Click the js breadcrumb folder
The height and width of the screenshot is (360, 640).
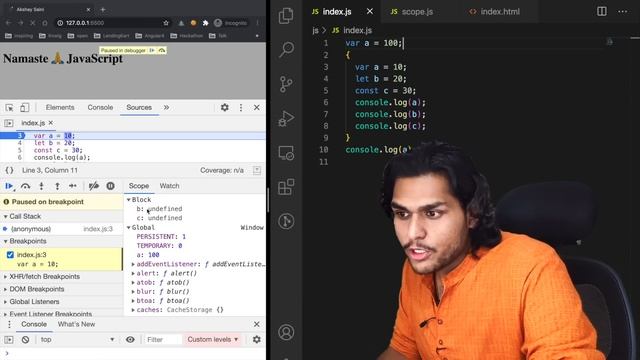coord(315,30)
